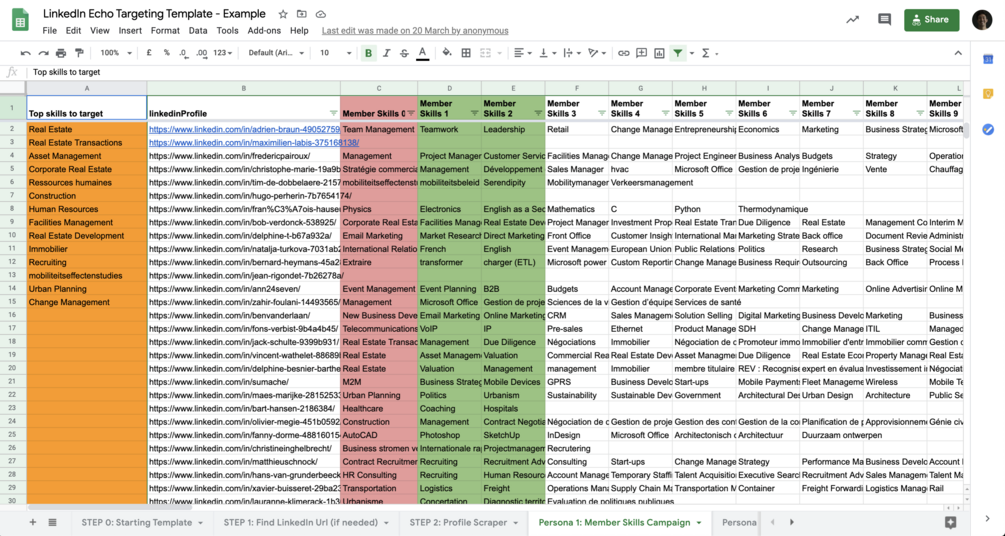Open the Functions sigma menu
The width and height of the screenshot is (1005, 536).
coord(706,53)
